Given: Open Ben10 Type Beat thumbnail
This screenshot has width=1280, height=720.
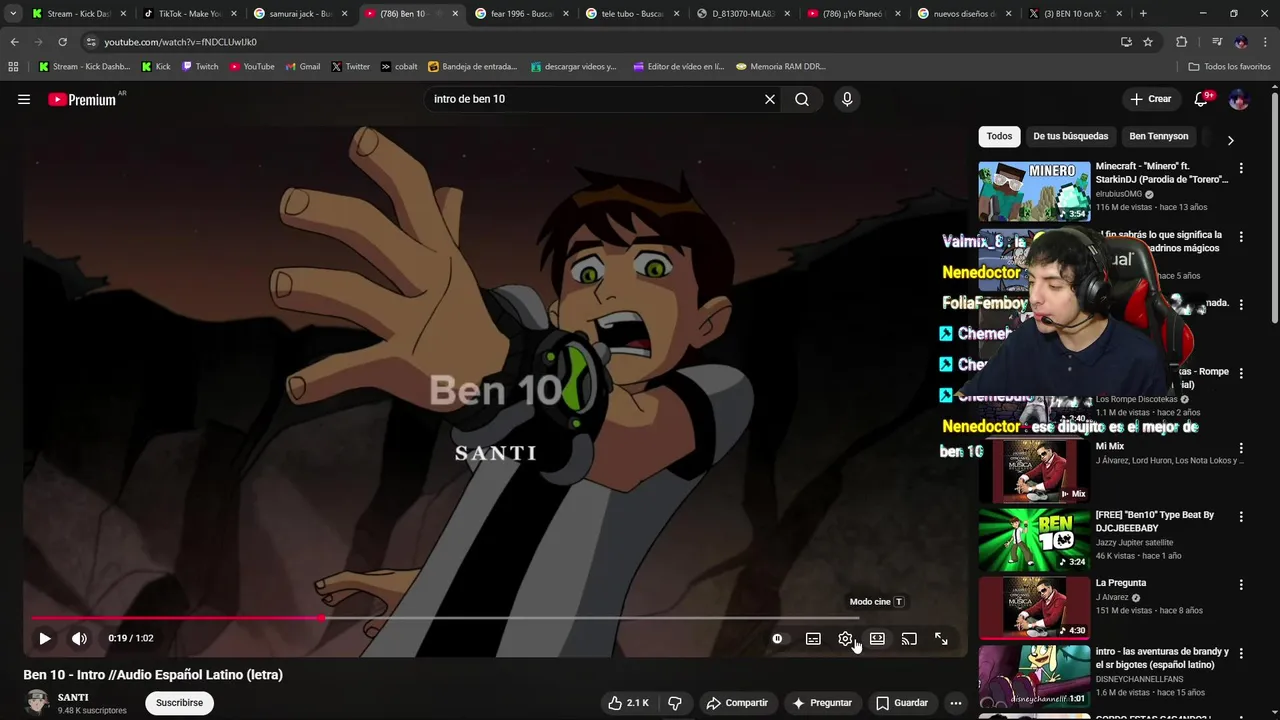Looking at the screenshot, I should click(1034, 539).
